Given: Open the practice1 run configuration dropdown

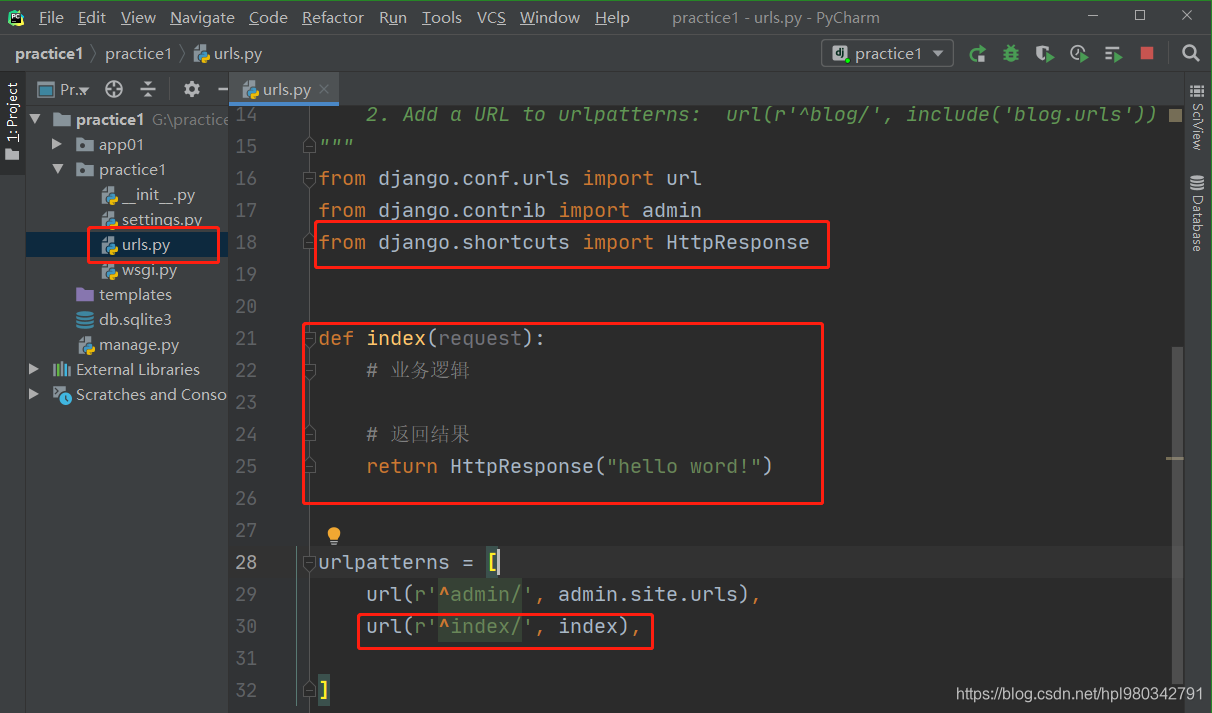Looking at the screenshot, I should (887, 54).
